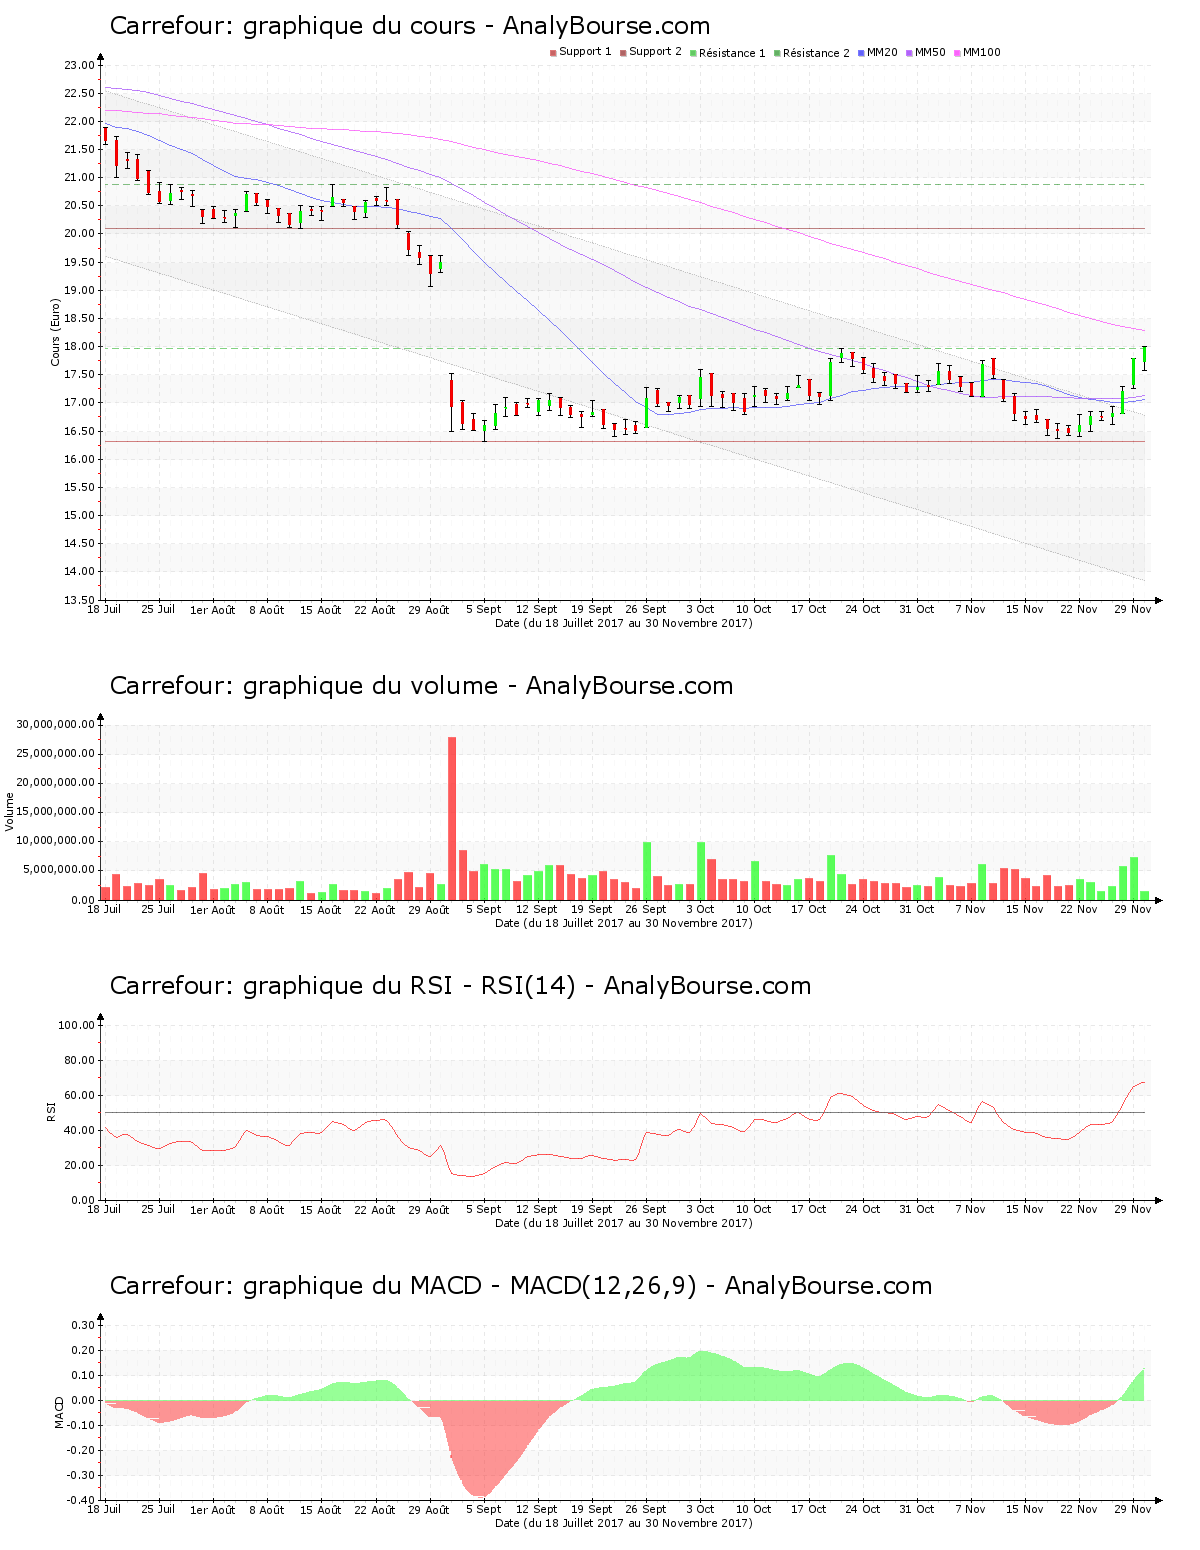Click the MACD(12,26,9) chart title
Screen dimensions: 1200x1550
[x=520, y=1286]
